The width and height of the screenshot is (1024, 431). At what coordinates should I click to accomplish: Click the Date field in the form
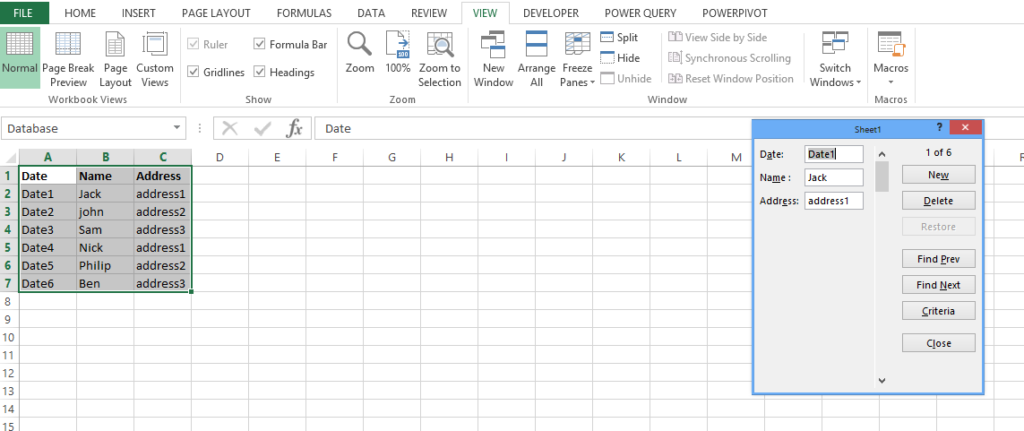834,154
